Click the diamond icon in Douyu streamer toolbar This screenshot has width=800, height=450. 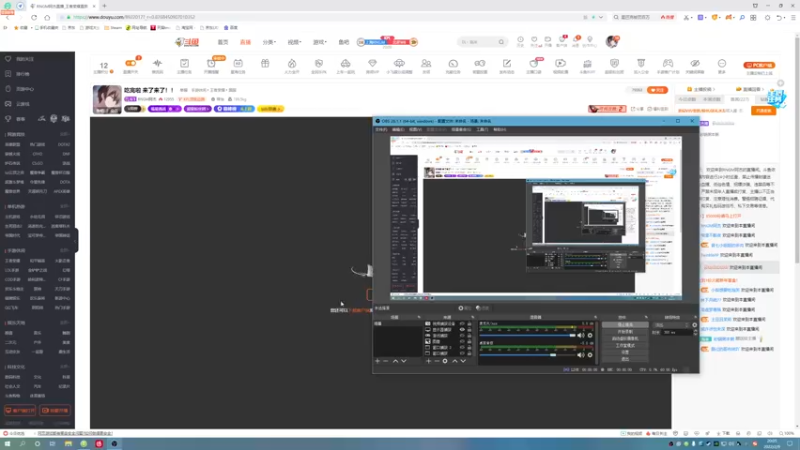click(x=372, y=63)
